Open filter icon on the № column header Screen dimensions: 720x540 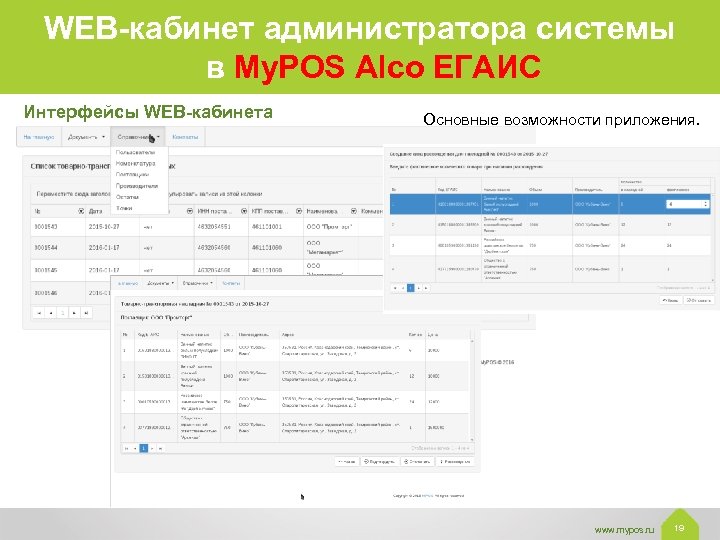pos(81,211)
